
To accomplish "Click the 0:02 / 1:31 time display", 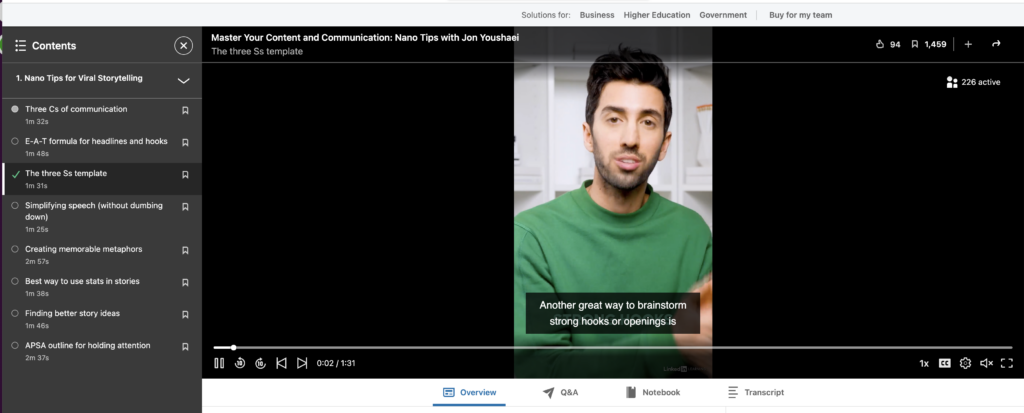I will pos(336,363).
